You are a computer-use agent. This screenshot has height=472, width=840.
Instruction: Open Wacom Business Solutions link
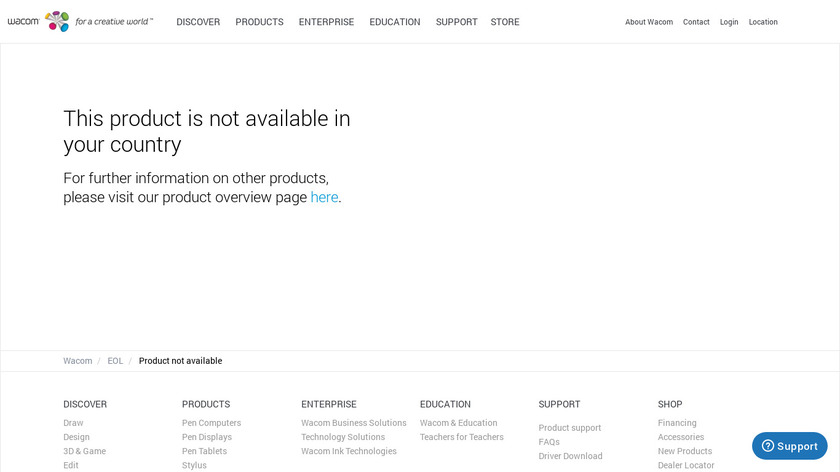point(354,423)
